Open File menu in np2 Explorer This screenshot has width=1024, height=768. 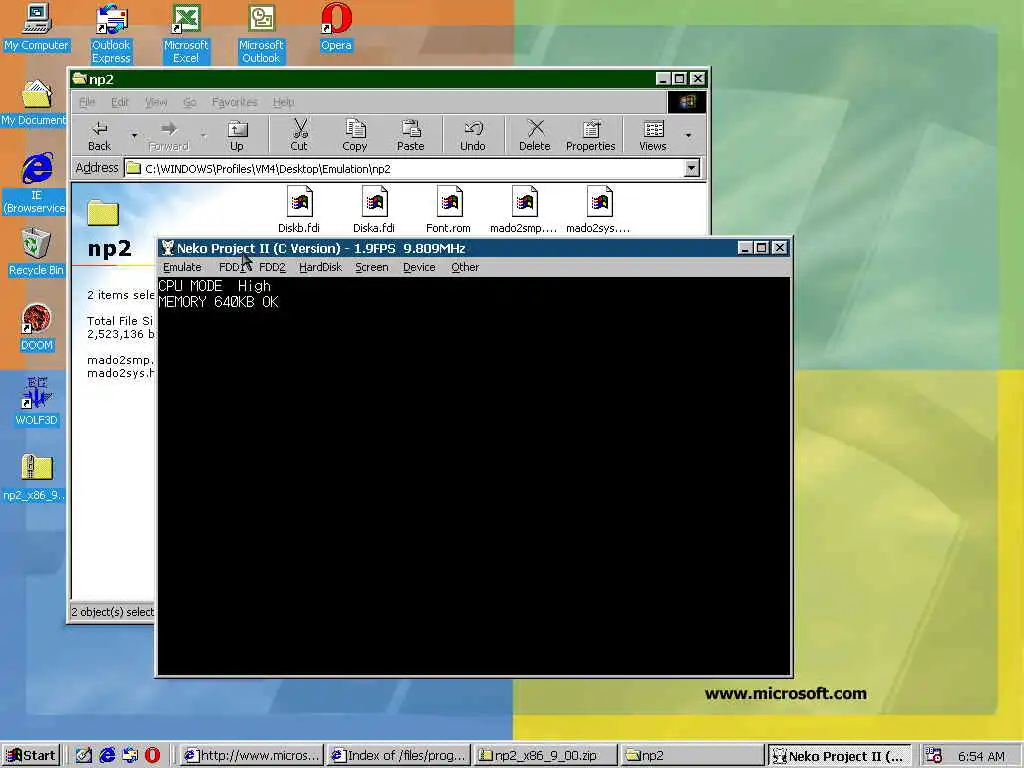click(x=87, y=102)
